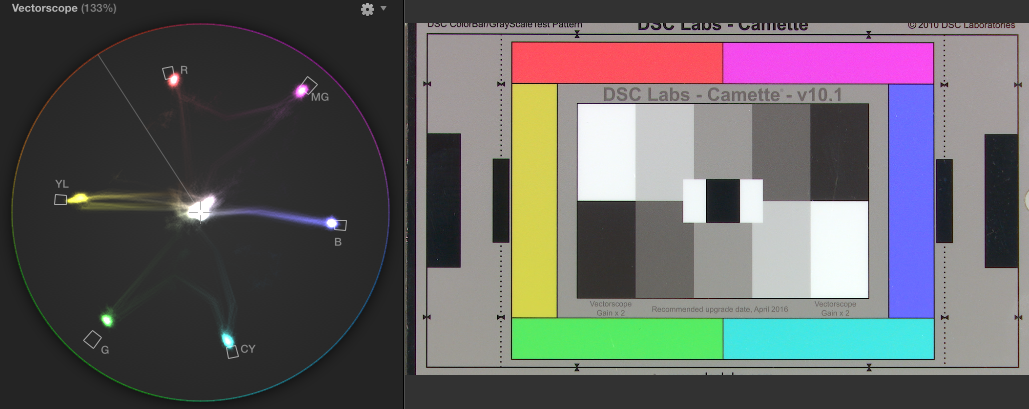Viewport: 1029px width, 409px height.
Task: Expand the dropdown arrow beside the gear
Action: [383, 9]
